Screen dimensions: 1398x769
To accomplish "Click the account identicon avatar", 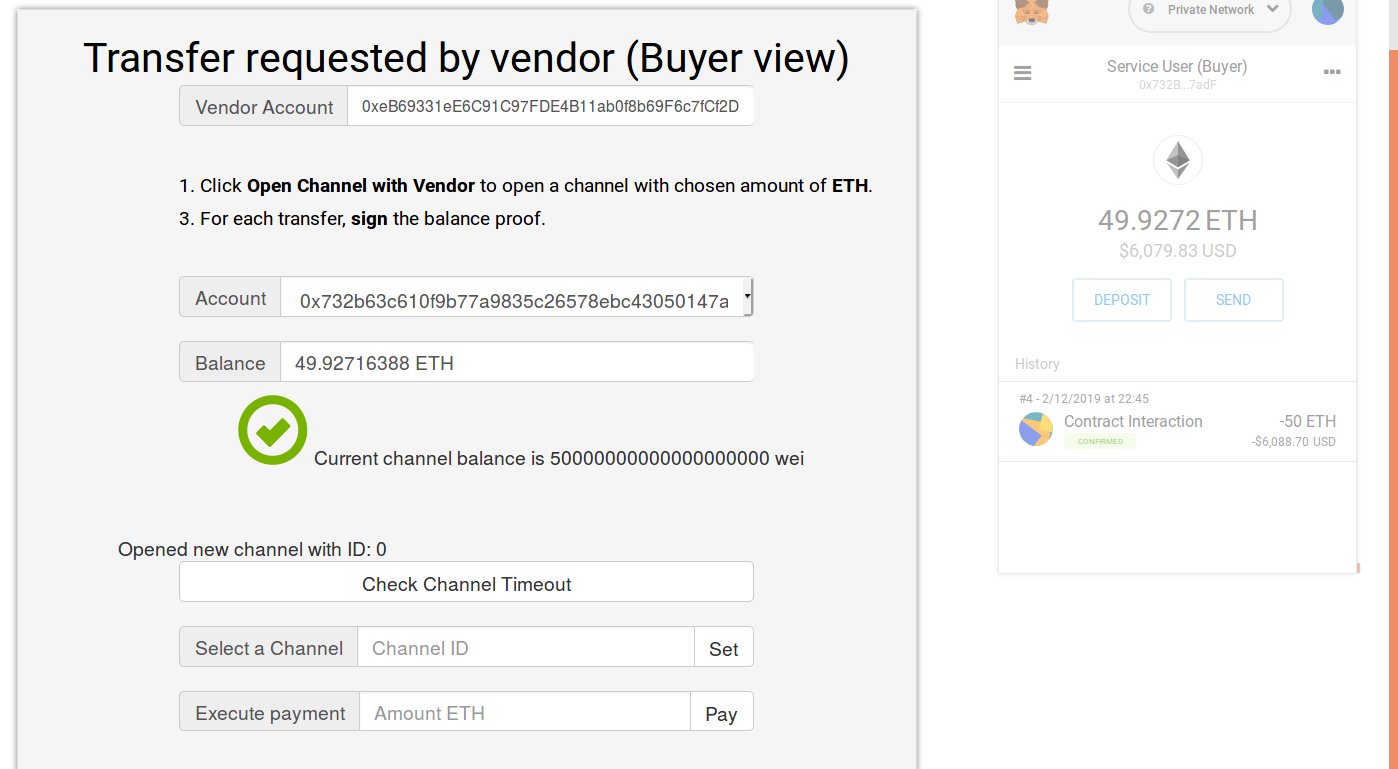I will pos(1327,10).
